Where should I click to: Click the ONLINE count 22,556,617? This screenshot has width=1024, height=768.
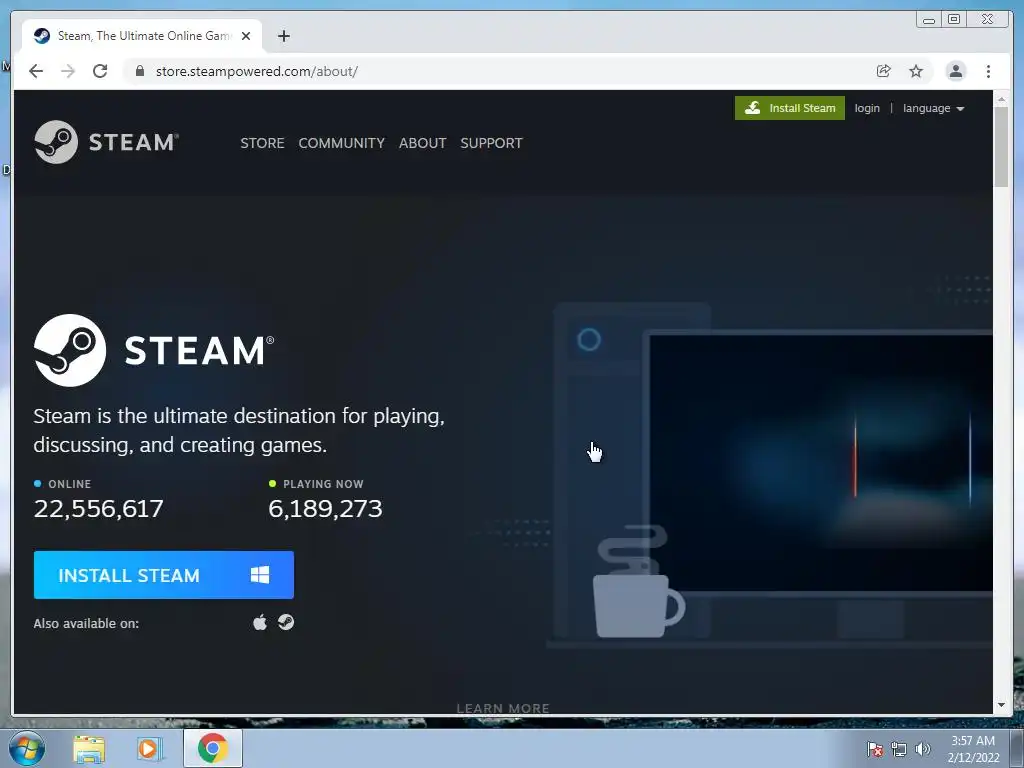[99, 508]
